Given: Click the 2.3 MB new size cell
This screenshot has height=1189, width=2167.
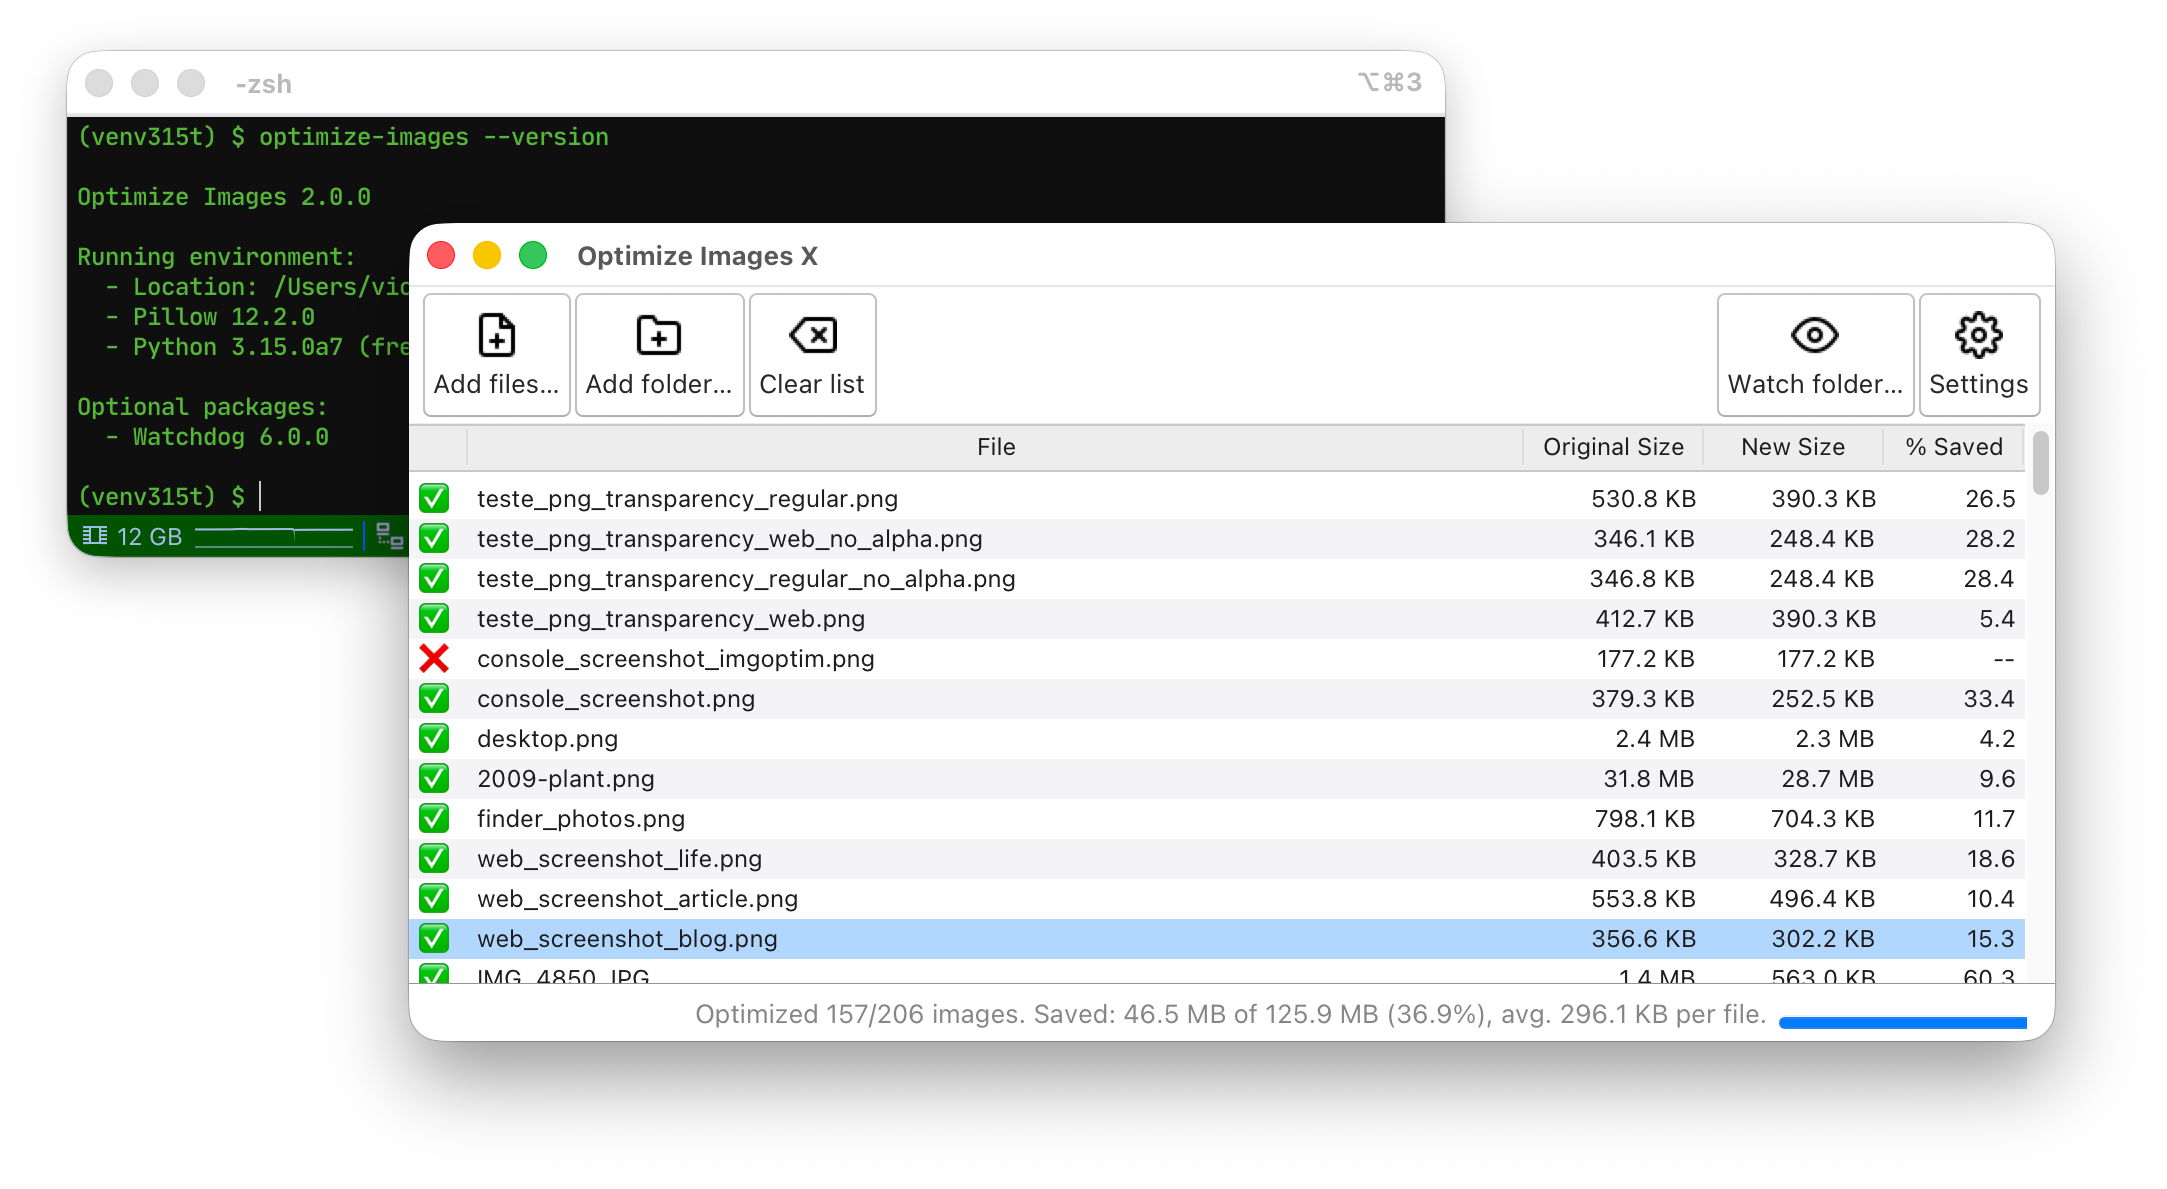Looking at the screenshot, I should [x=1835, y=739].
